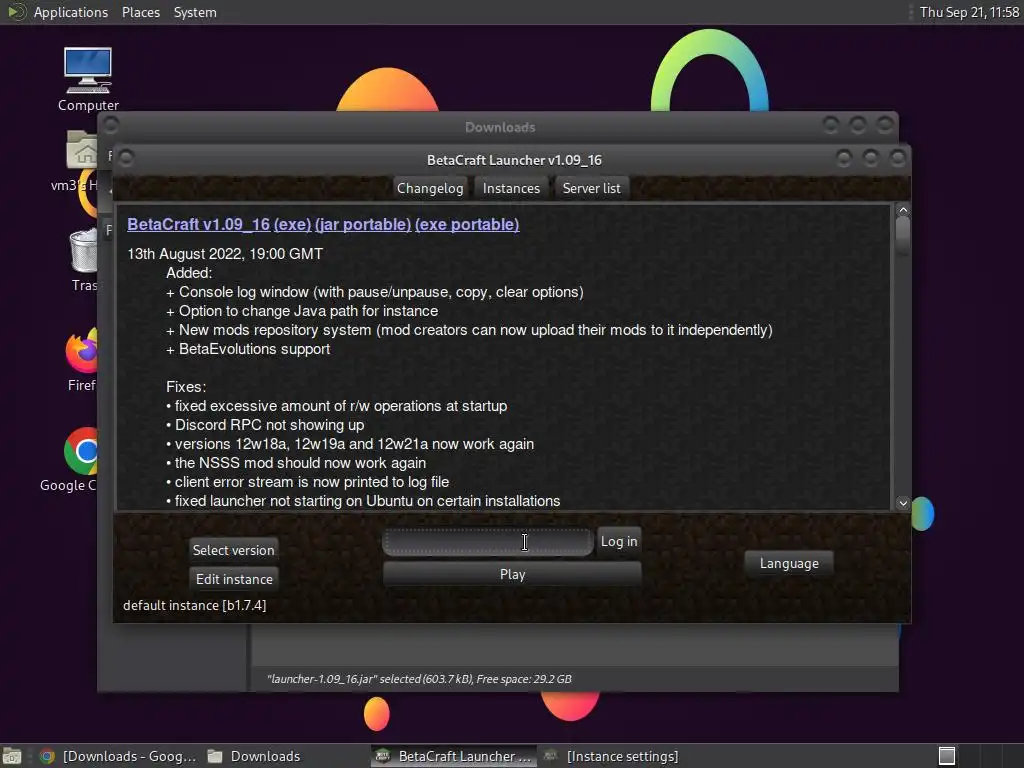Click the MATE logo icon in top panel
Image resolution: width=1024 pixels, height=768 pixels.
coord(16,12)
